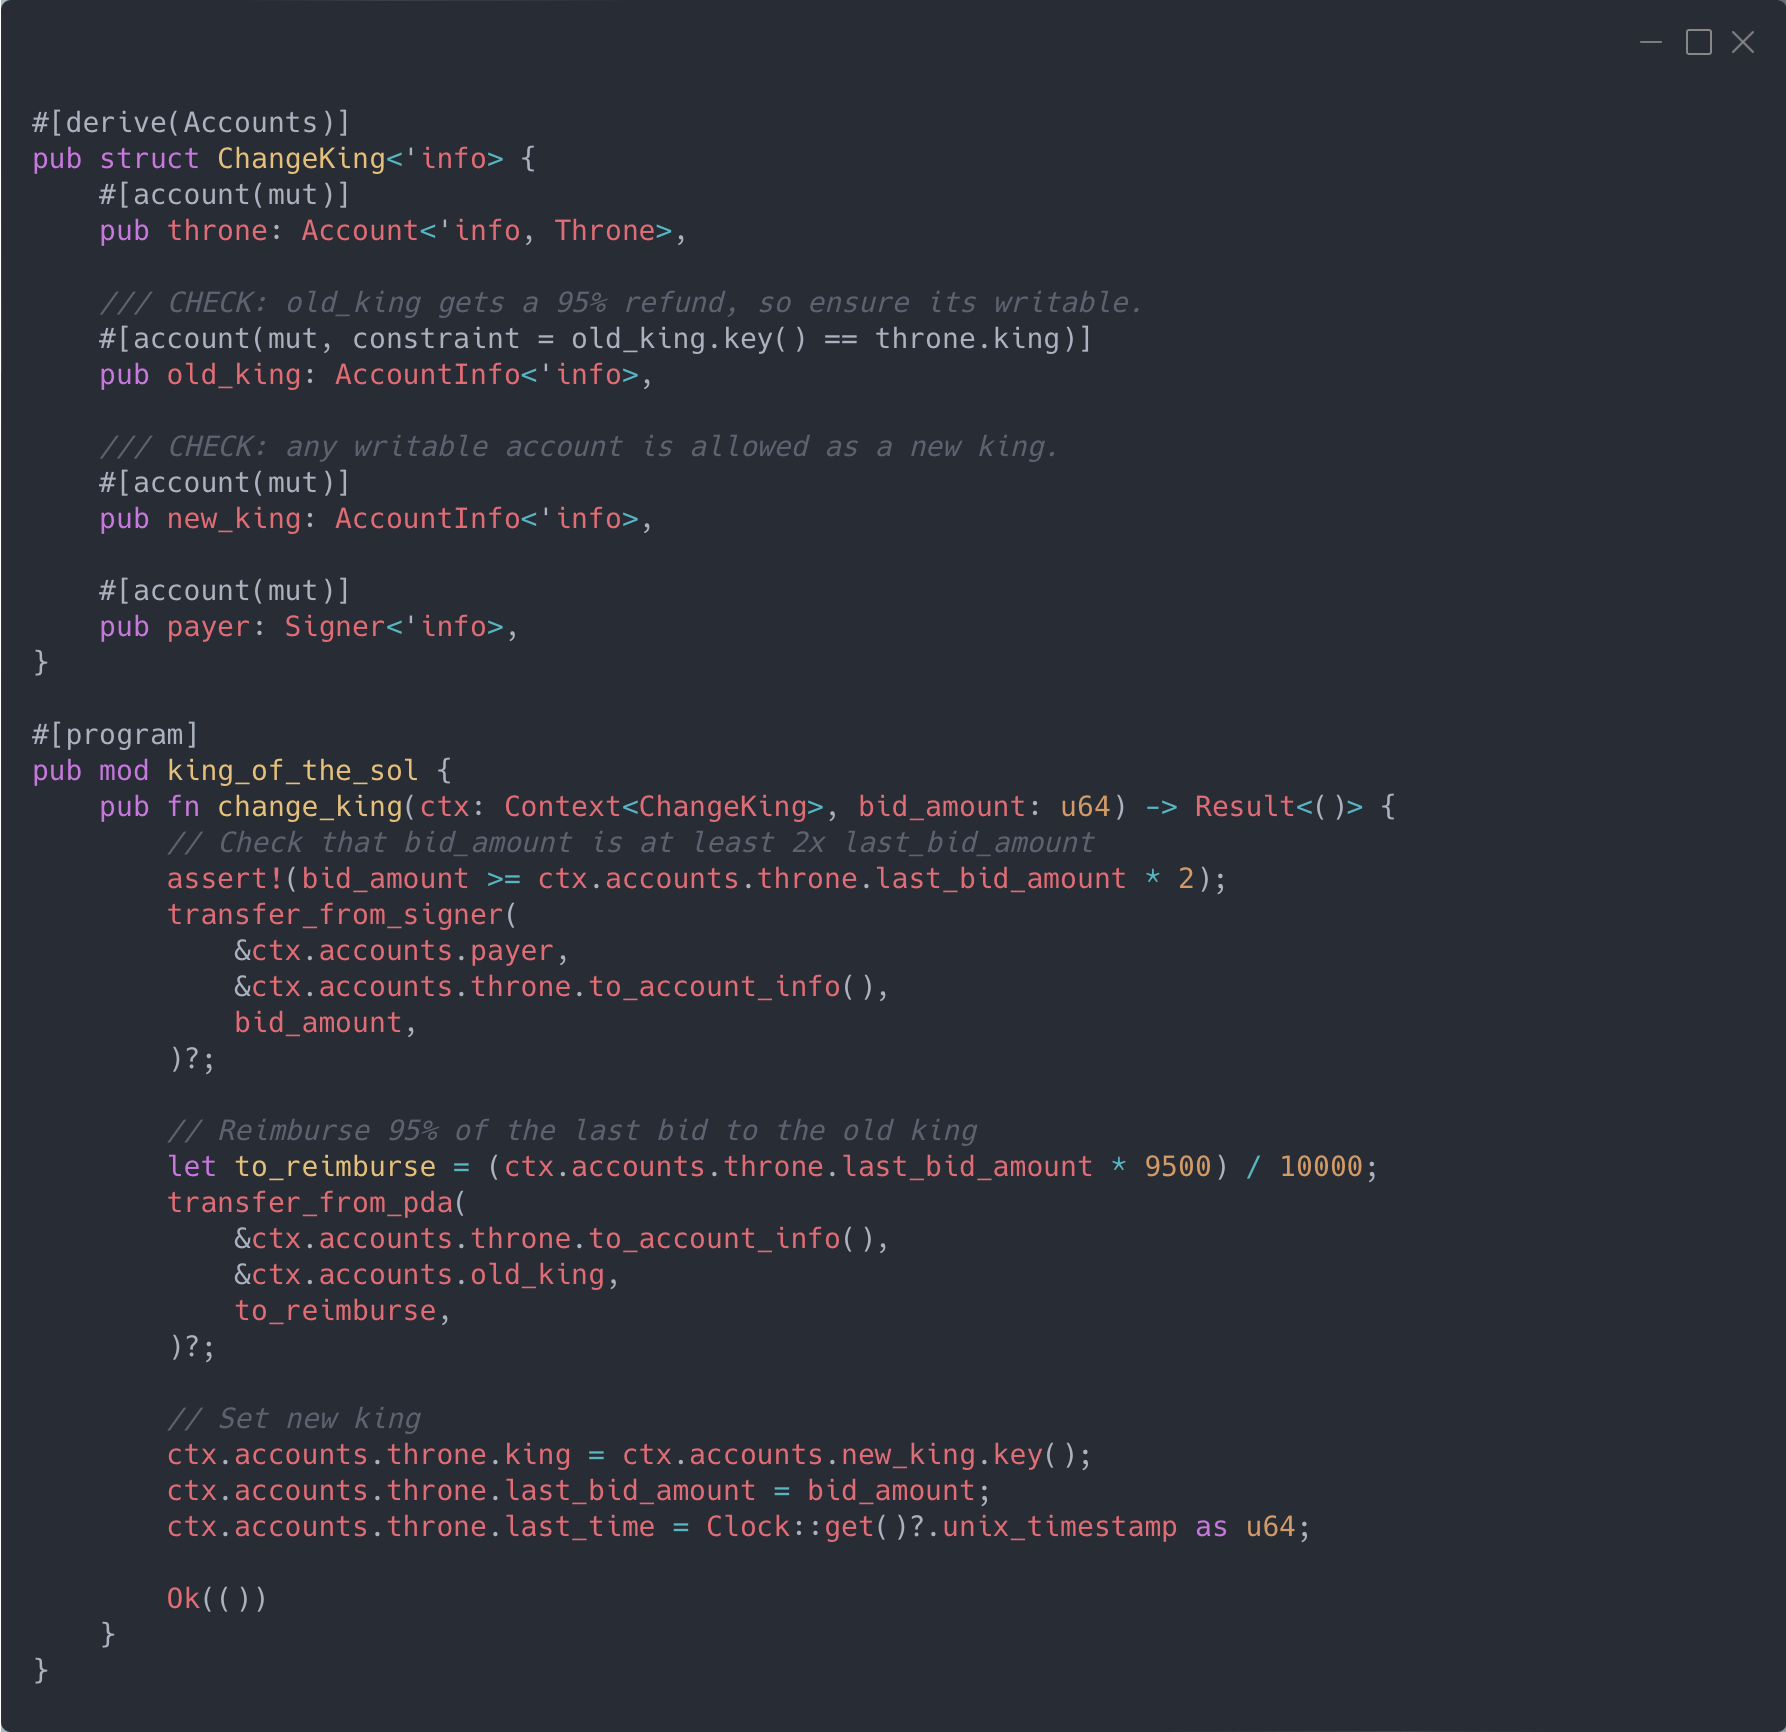Screen dimensions: 1786x1732
Task: Click the change_king function name
Action: click(309, 807)
